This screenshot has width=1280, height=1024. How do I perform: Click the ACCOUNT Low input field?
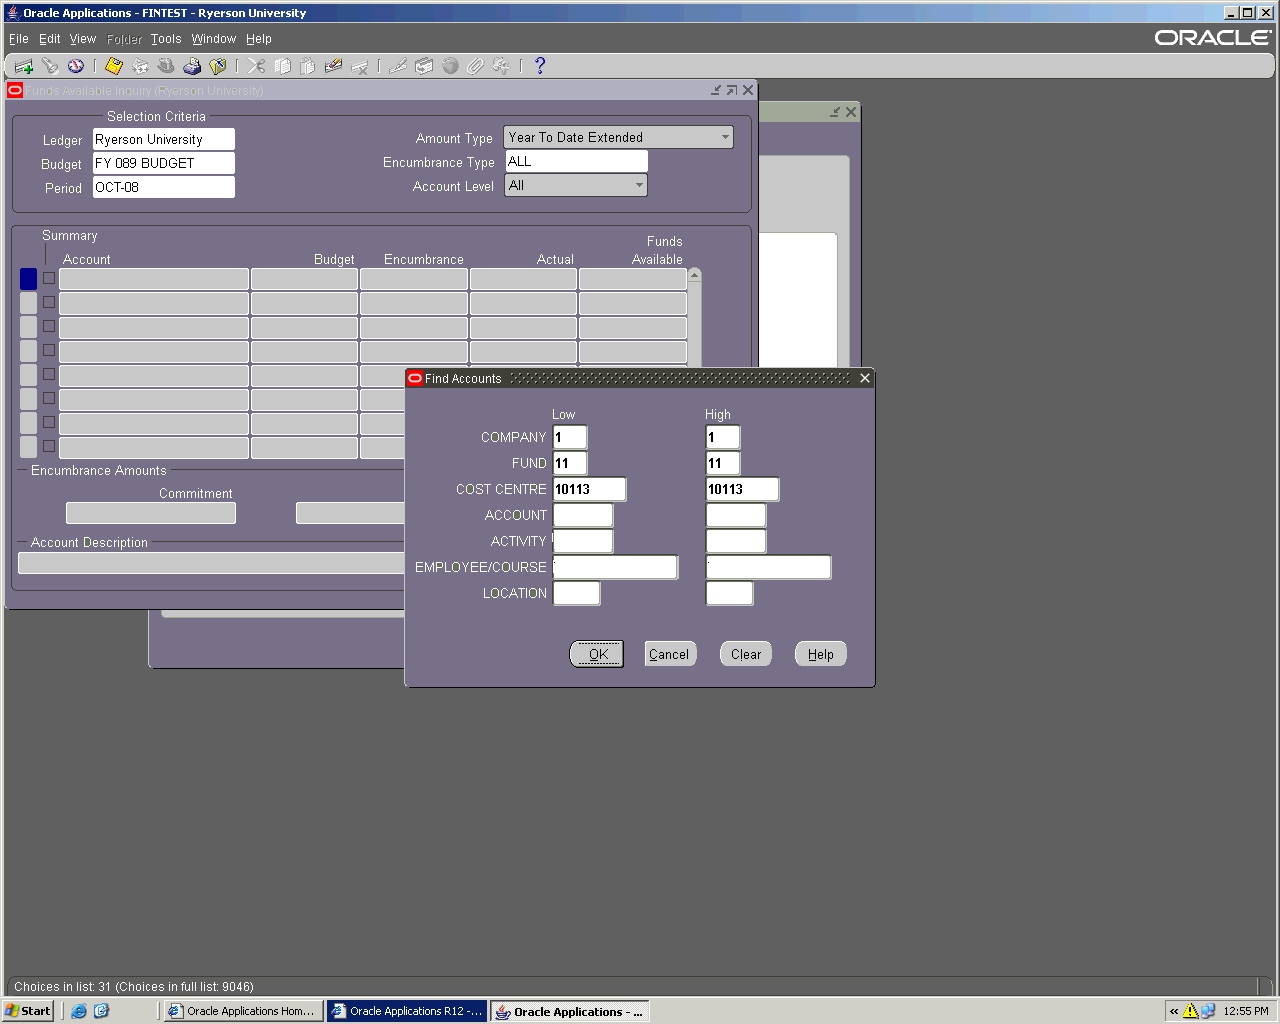(583, 515)
